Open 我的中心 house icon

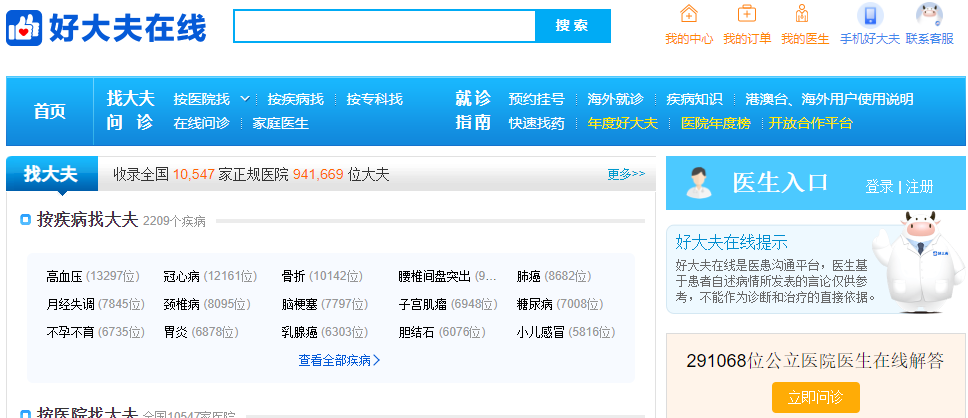coord(688,15)
